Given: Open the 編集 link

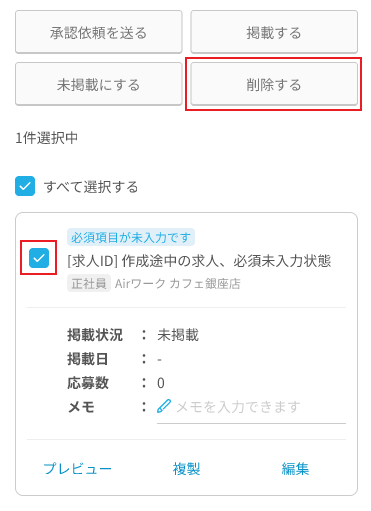Looking at the screenshot, I should 295,468.
